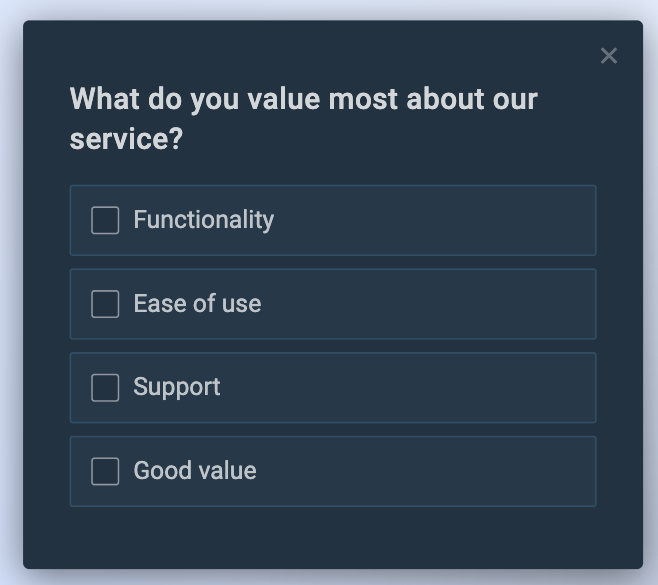Click the first line of the survey question
The width and height of the screenshot is (658, 585).
(x=303, y=100)
